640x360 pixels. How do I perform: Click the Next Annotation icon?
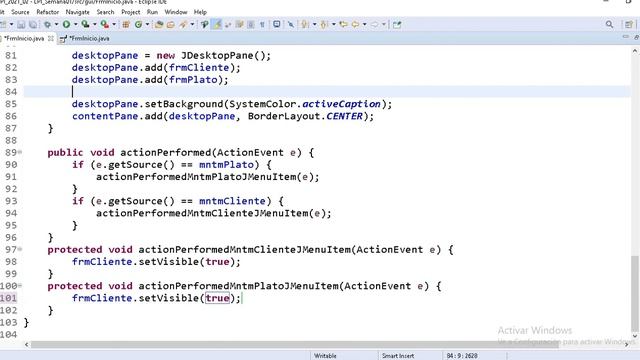(305, 25)
